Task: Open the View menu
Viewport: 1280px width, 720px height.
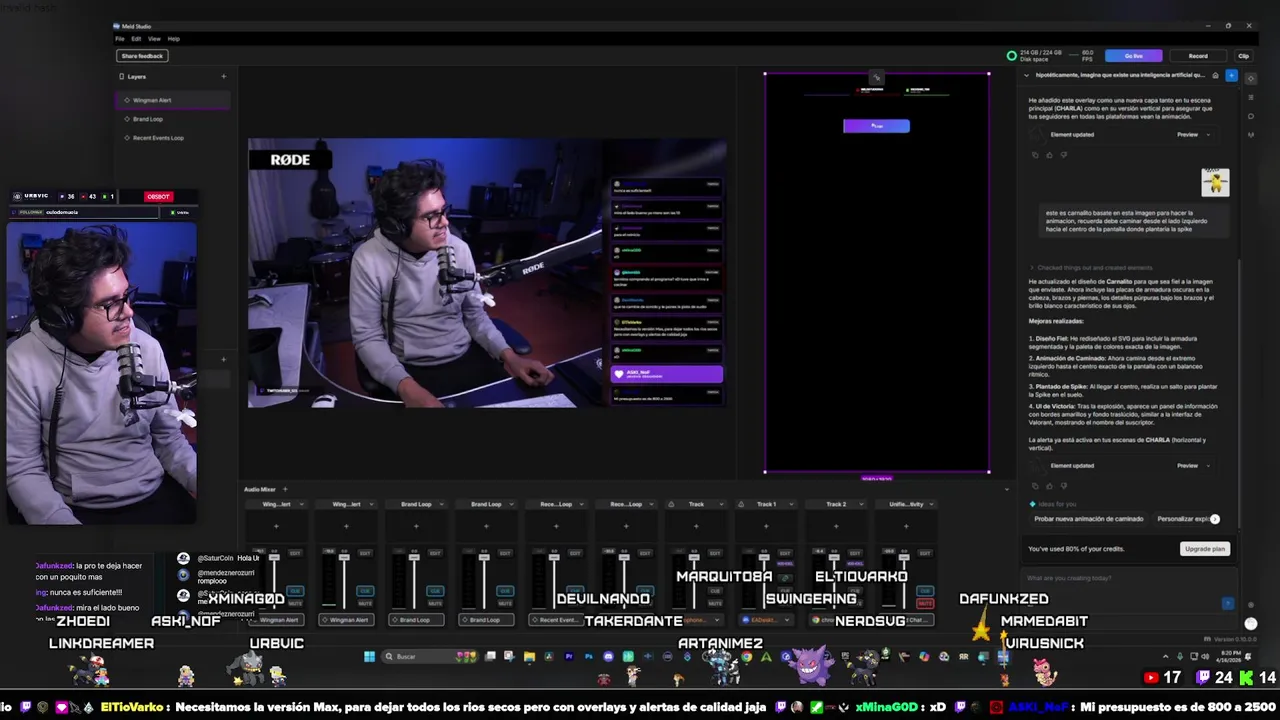Action: coord(154,39)
